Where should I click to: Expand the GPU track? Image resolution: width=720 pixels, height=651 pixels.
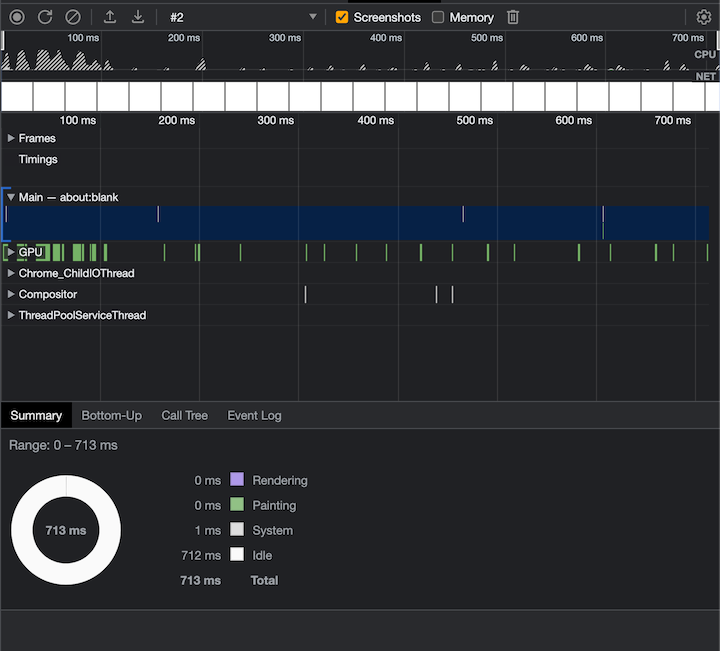tap(11, 252)
